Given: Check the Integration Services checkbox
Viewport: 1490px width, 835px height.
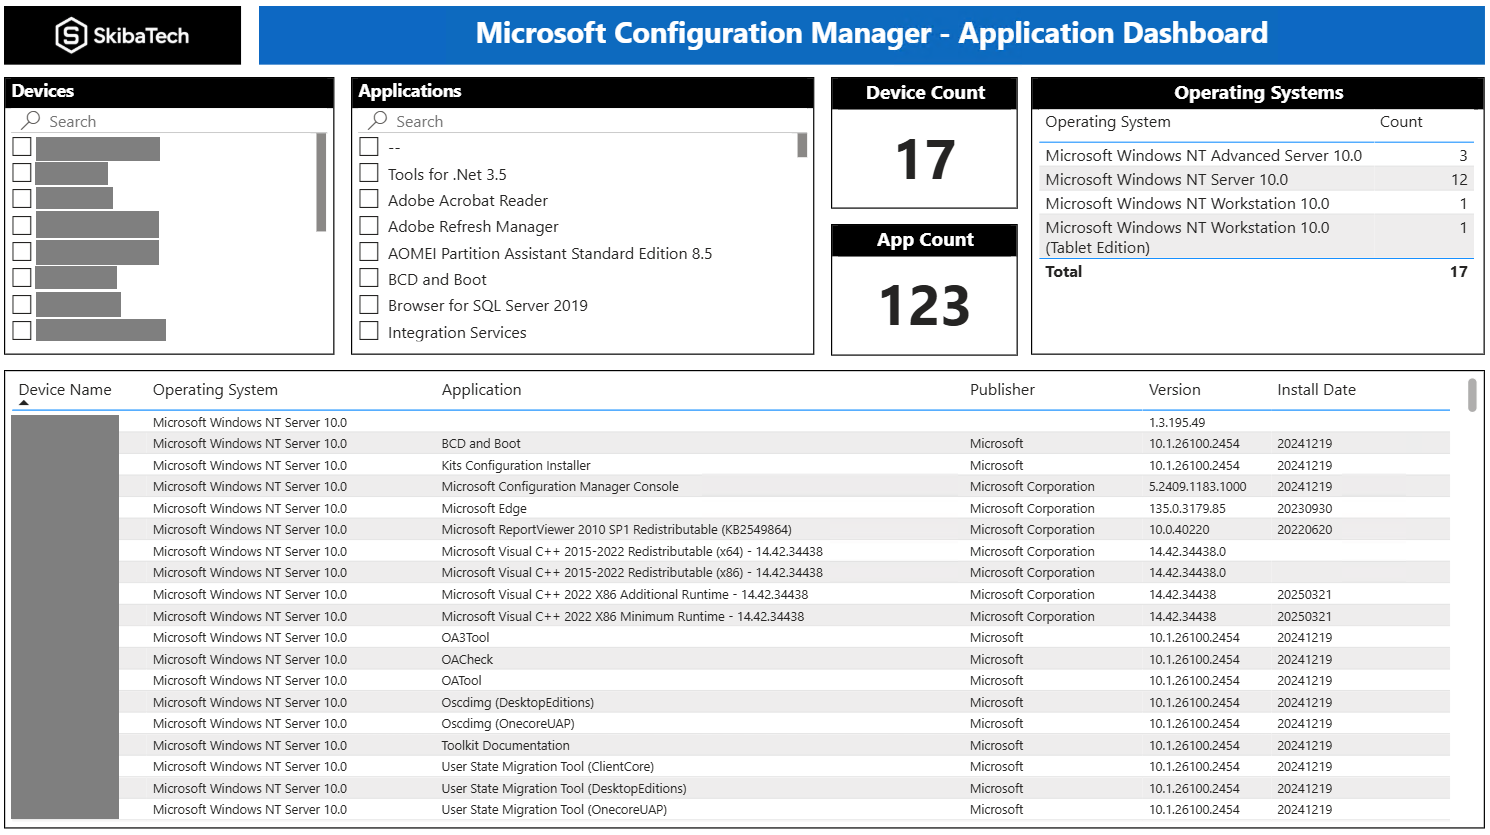Looking at the screenshot, I should (368, 331).
